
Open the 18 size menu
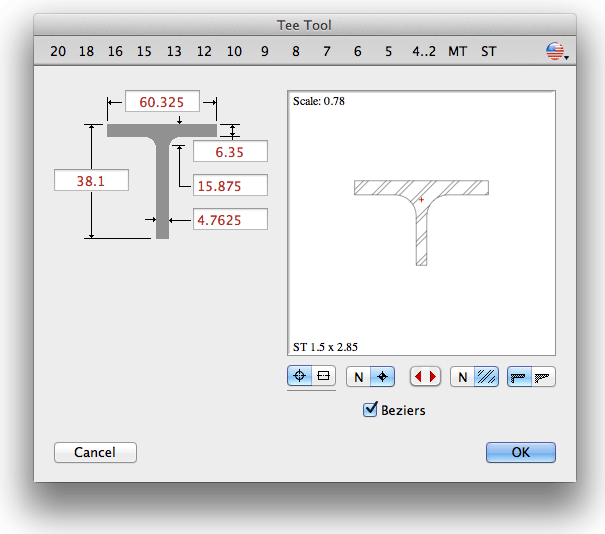(86, 51)
